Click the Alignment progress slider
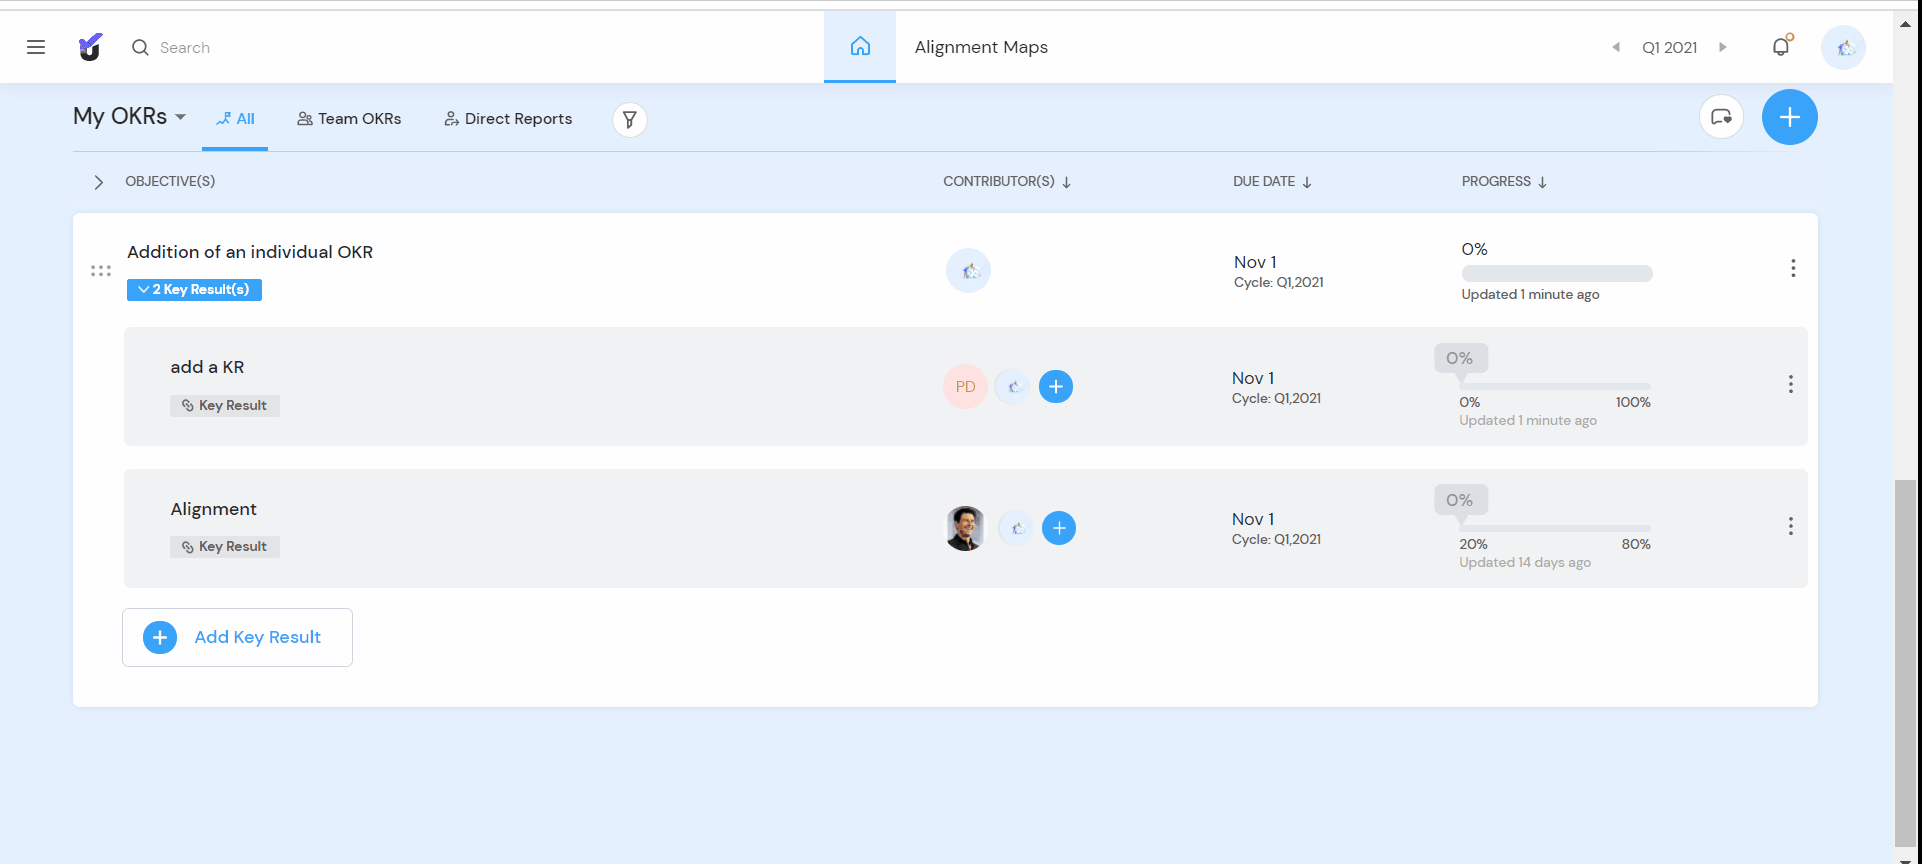 click(x=1554, y=528)
